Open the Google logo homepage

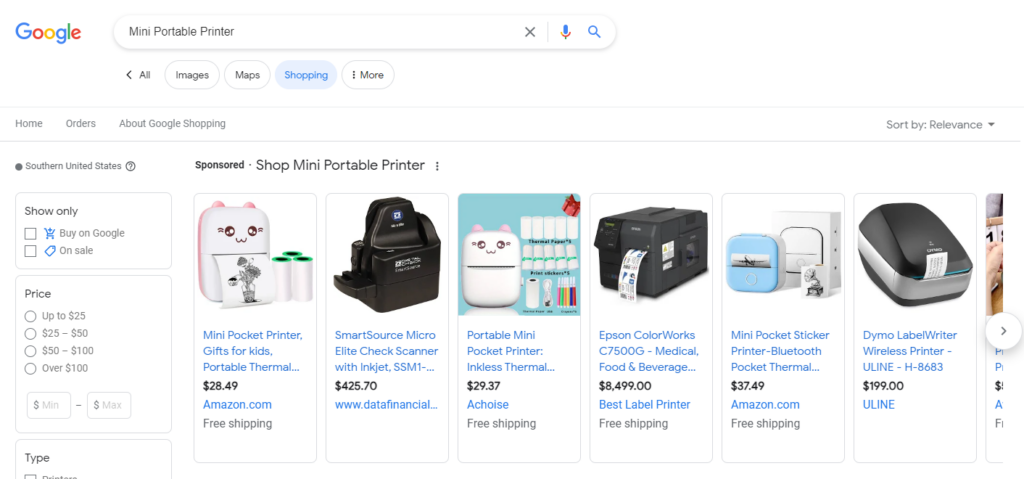(48, 33)
